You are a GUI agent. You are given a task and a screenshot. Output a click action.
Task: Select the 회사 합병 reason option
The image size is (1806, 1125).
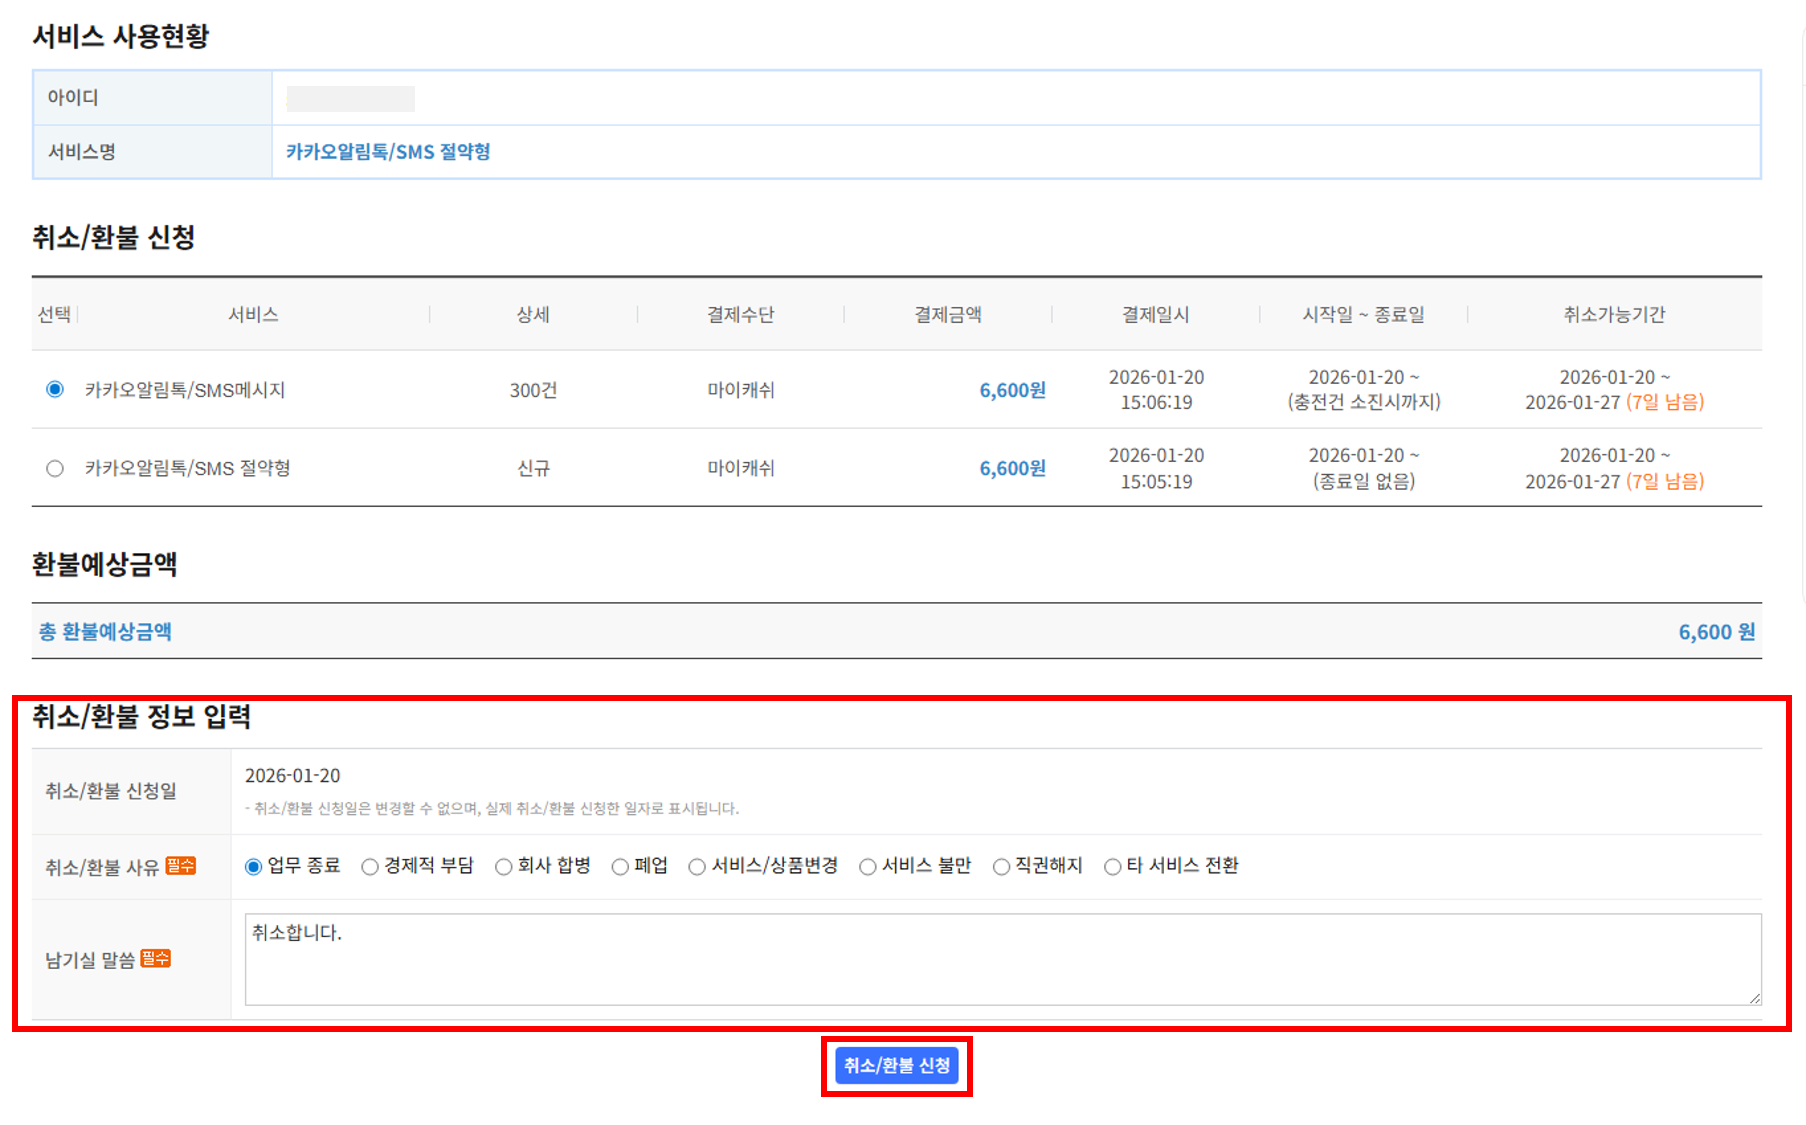[x=503, y=866]
